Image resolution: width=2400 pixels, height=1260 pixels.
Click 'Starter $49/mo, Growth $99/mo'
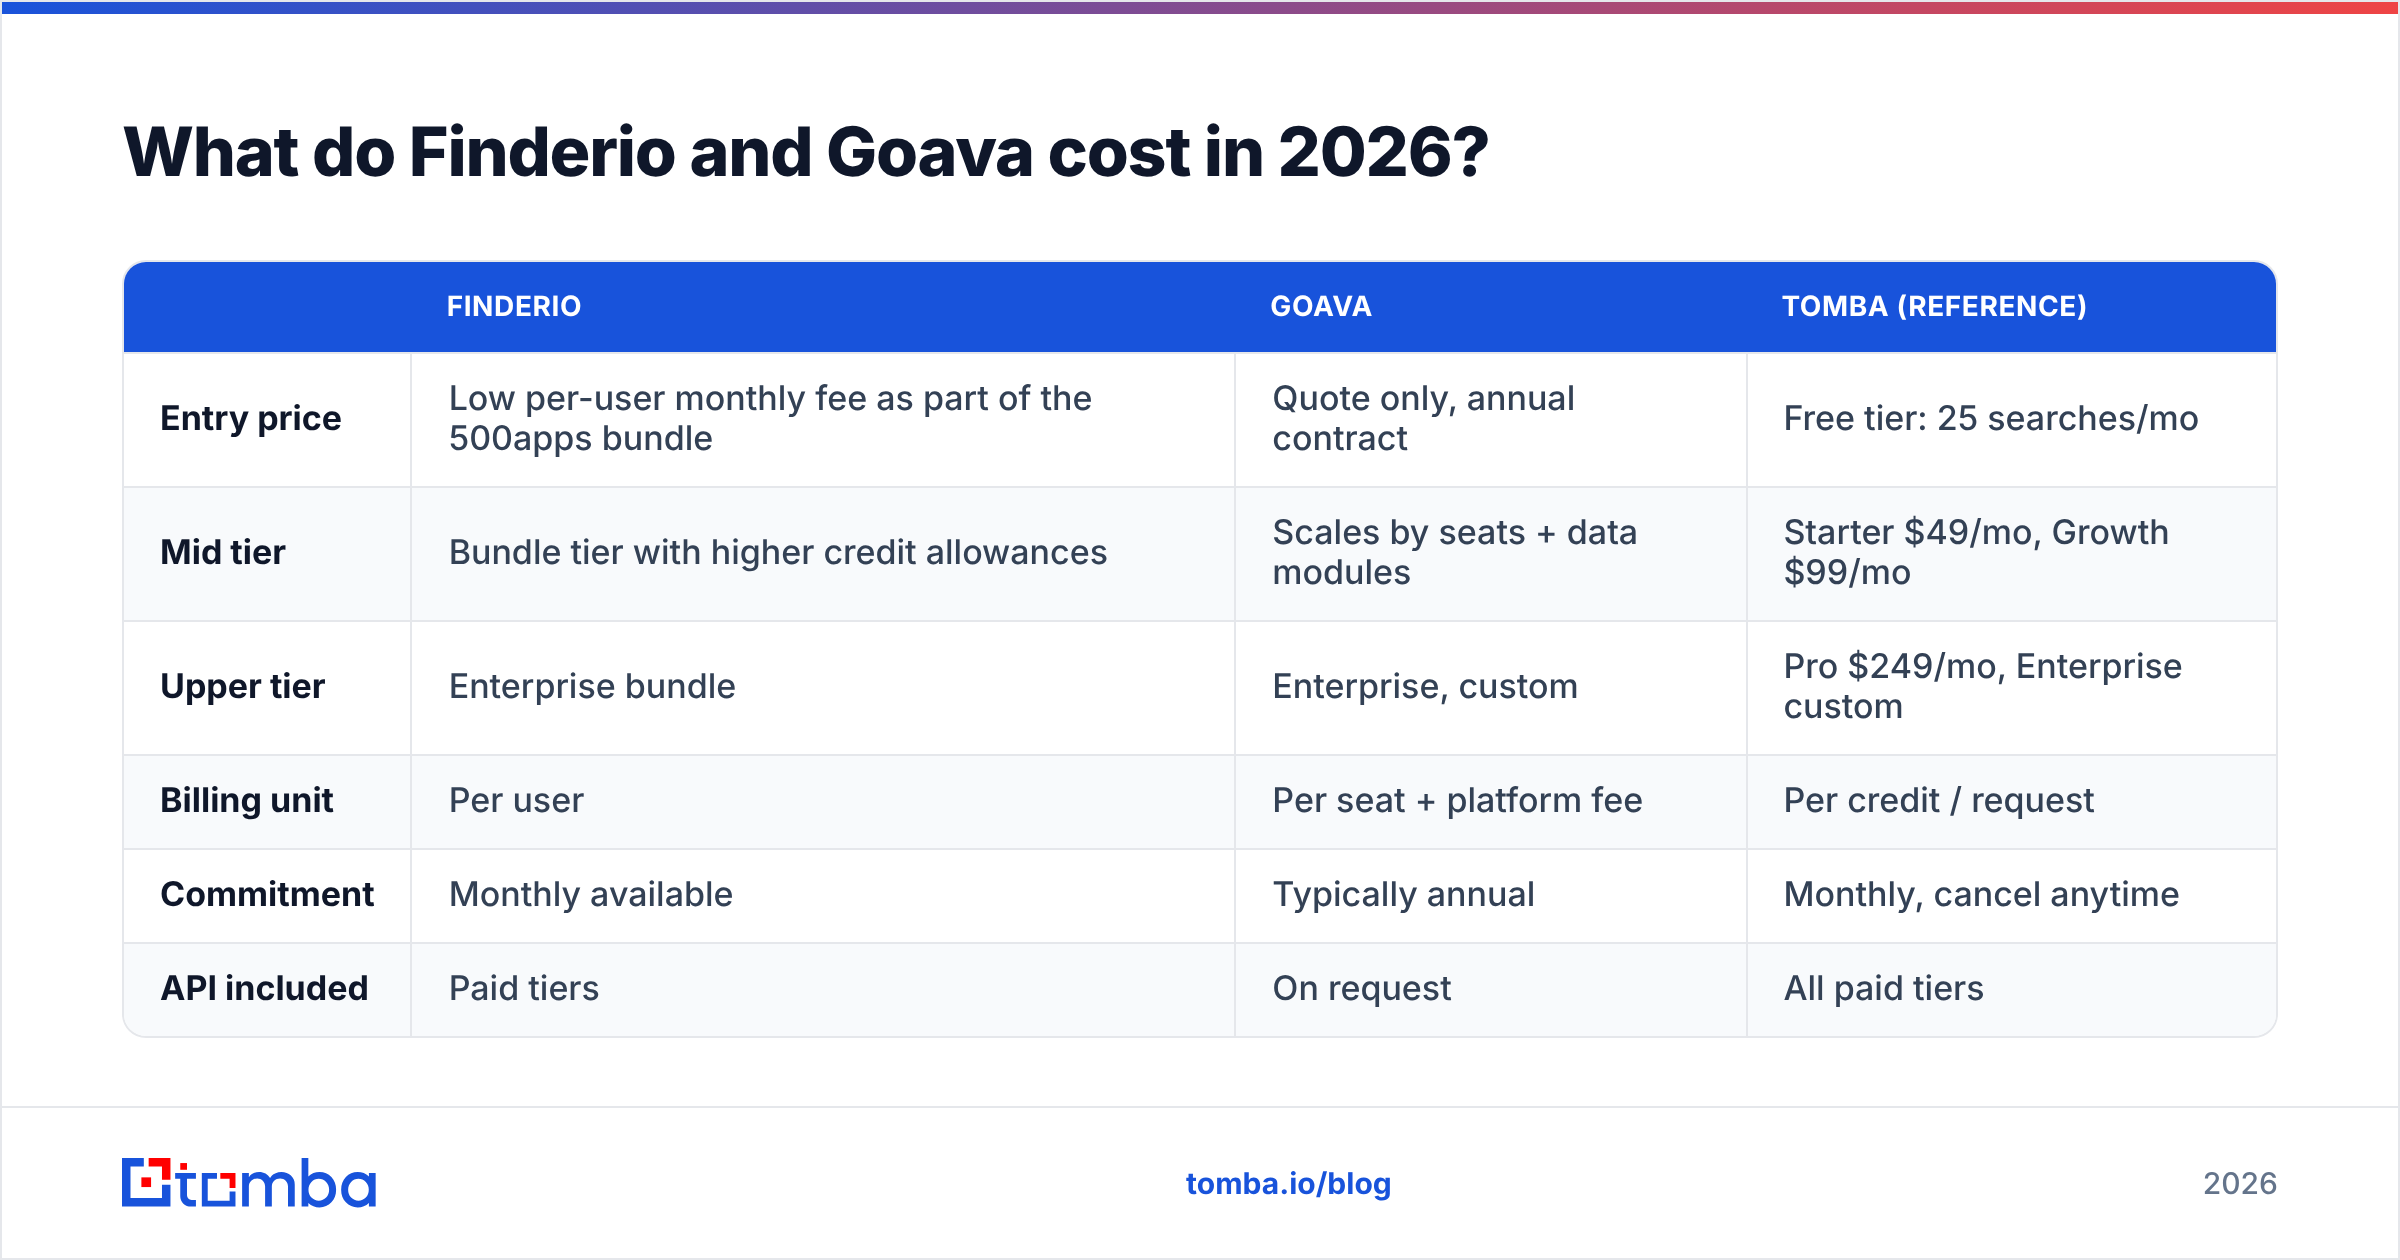pos(1976,552)
